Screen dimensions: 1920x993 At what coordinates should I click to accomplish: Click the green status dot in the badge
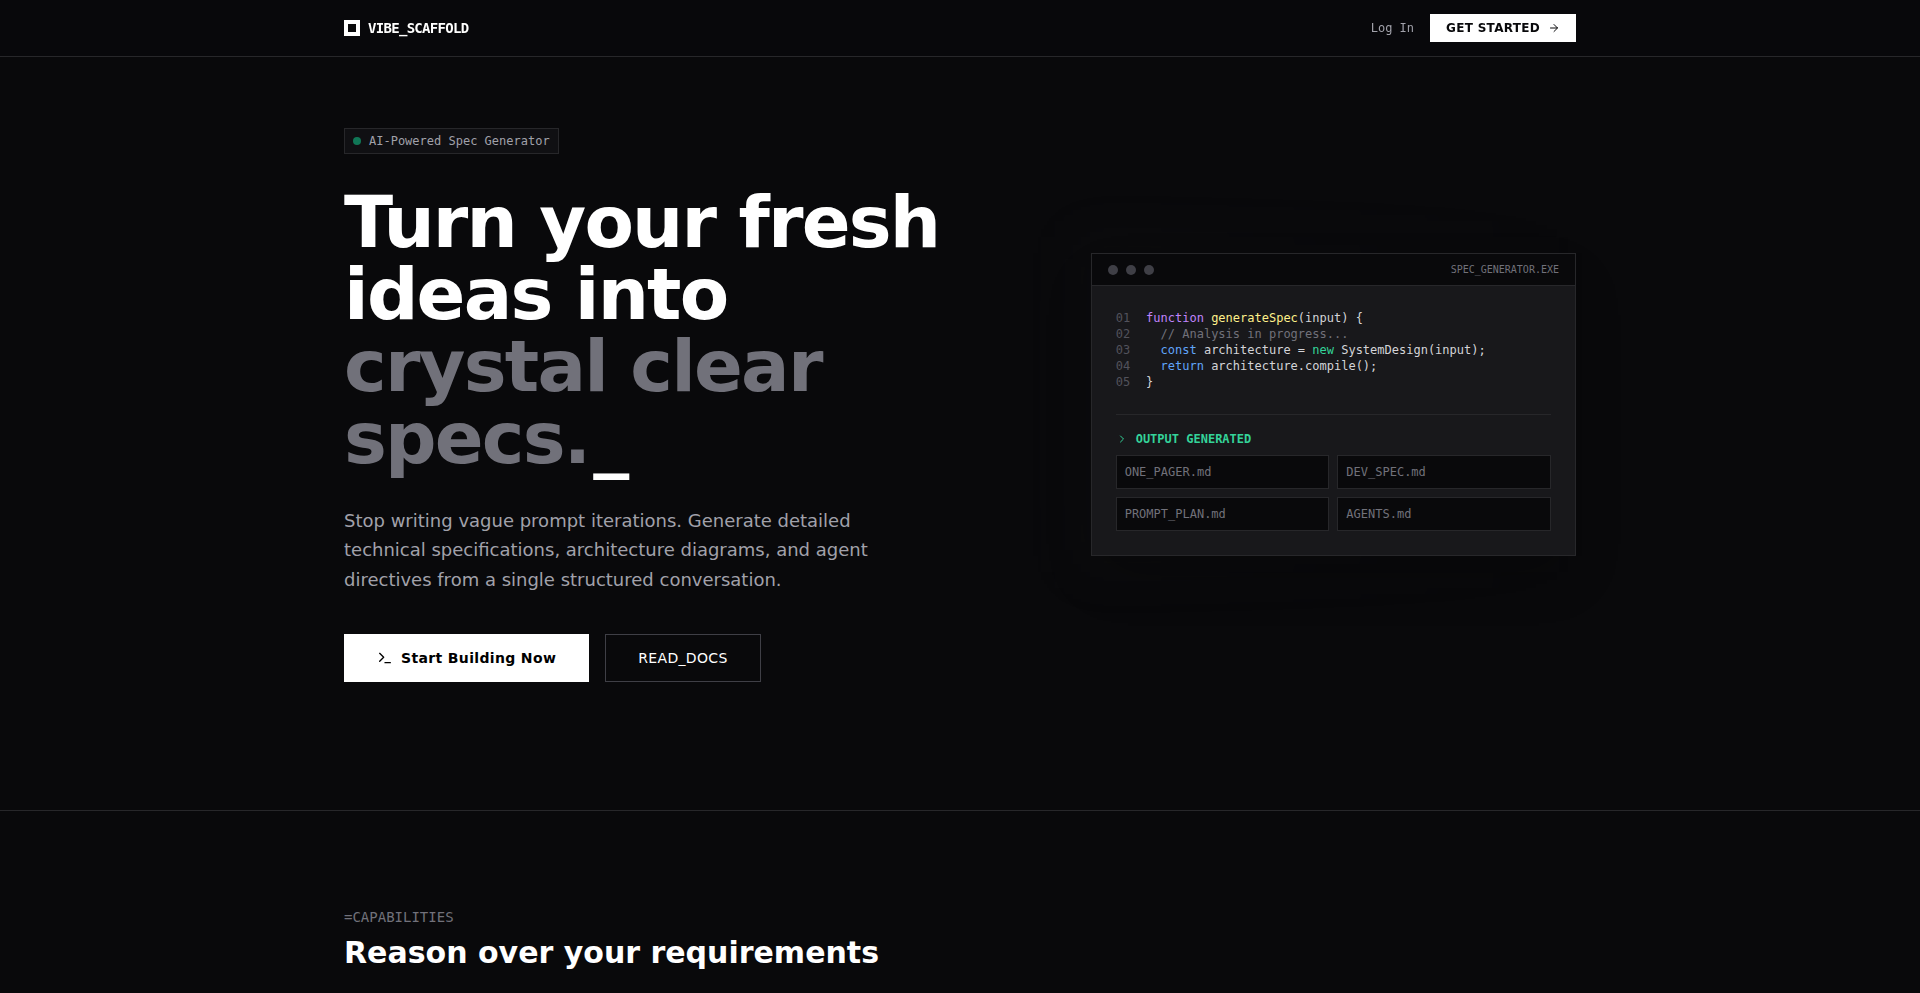tap(357, 141)
